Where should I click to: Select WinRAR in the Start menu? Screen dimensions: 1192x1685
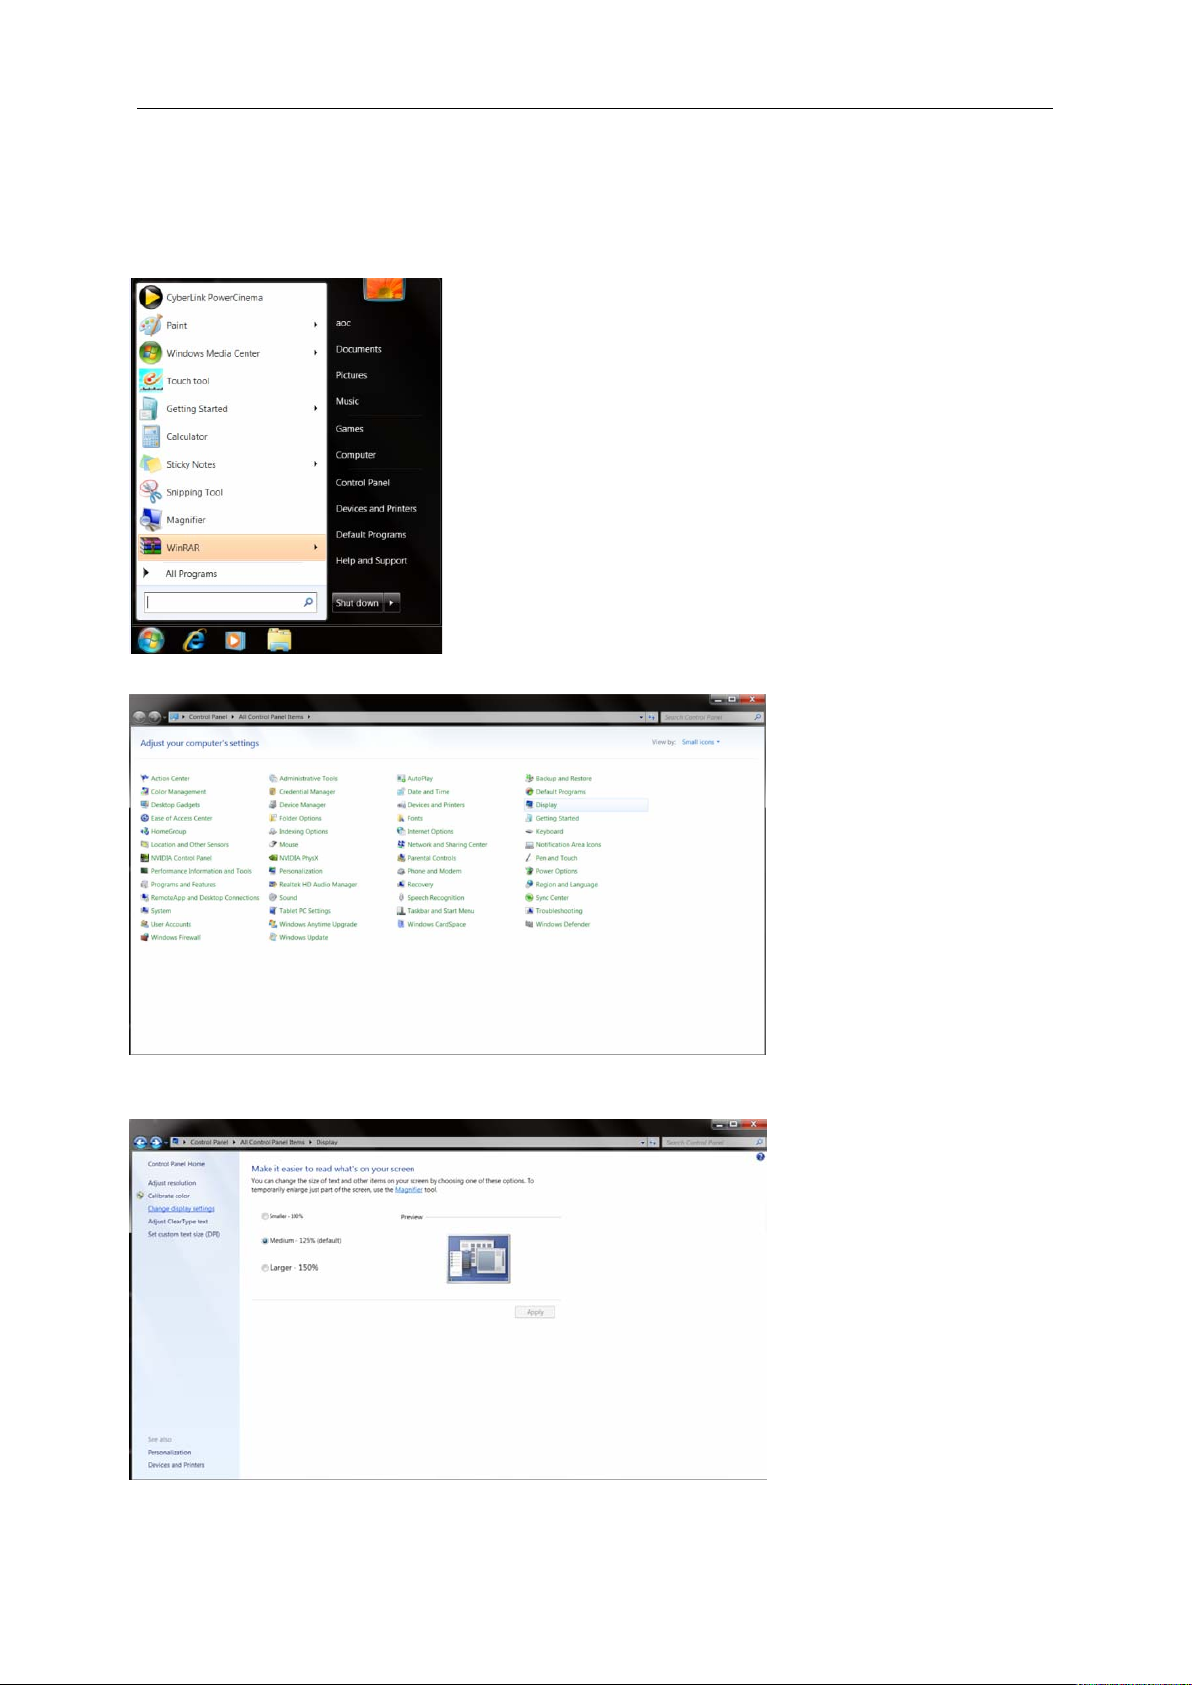[232, 547]
